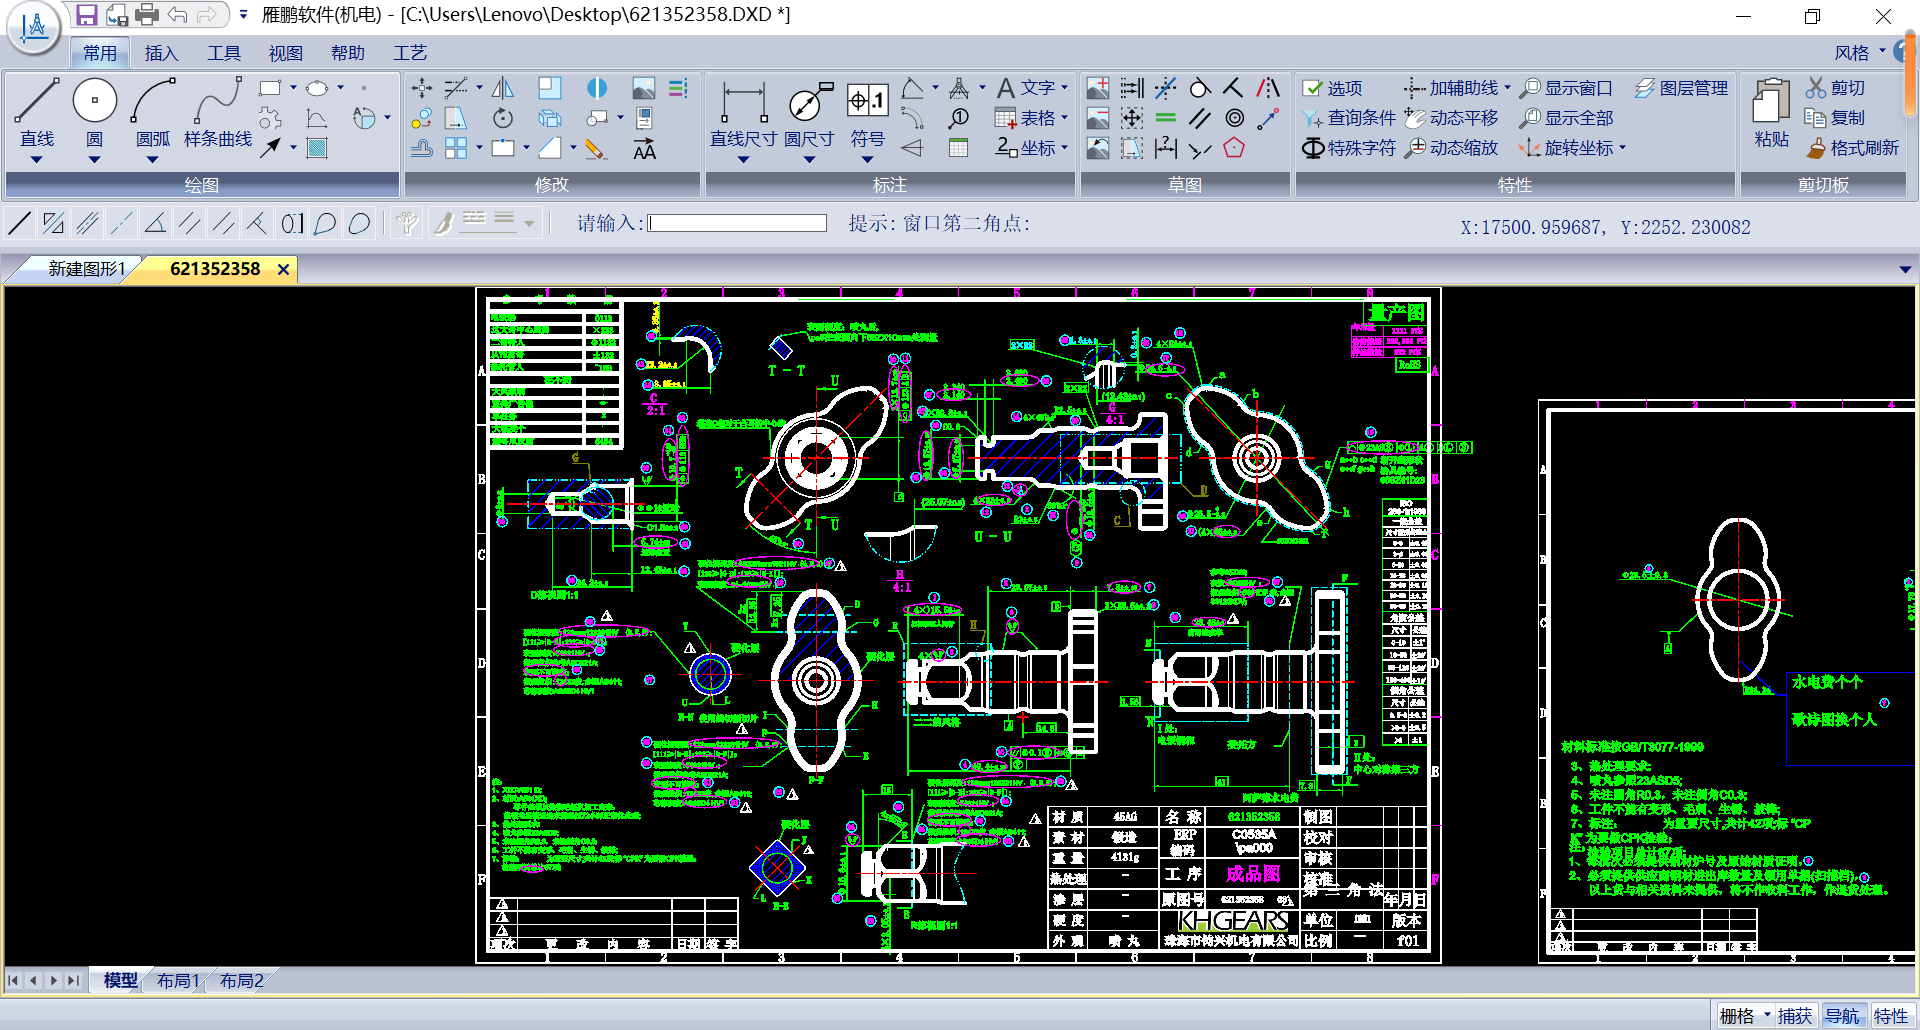Open 选项 options in the 特性 panel
Screen dimensions: 1920x1030
point(1333,88)
